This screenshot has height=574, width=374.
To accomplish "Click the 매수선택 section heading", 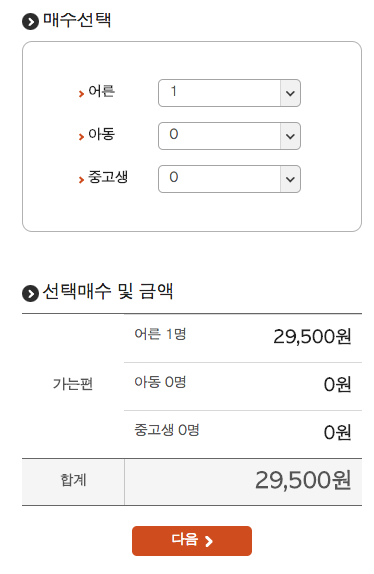I will 77,20.
